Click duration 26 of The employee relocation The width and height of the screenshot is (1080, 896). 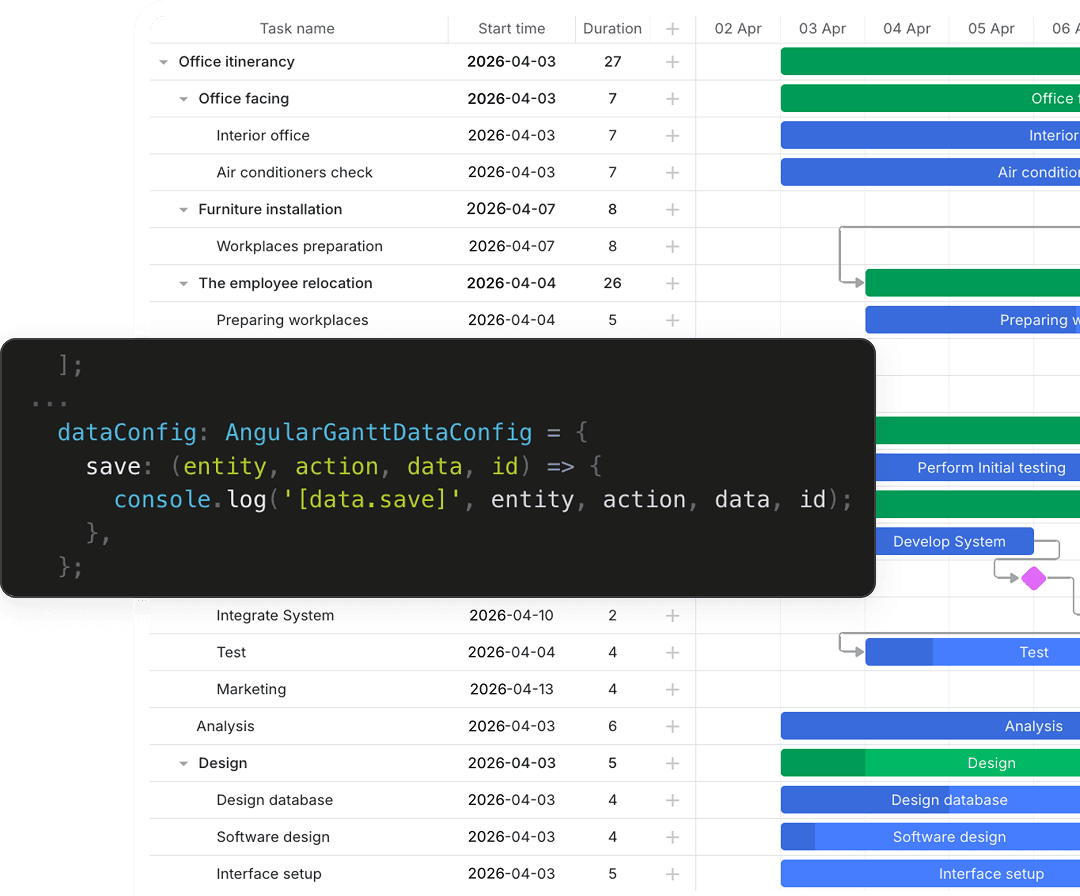[612, 284]
